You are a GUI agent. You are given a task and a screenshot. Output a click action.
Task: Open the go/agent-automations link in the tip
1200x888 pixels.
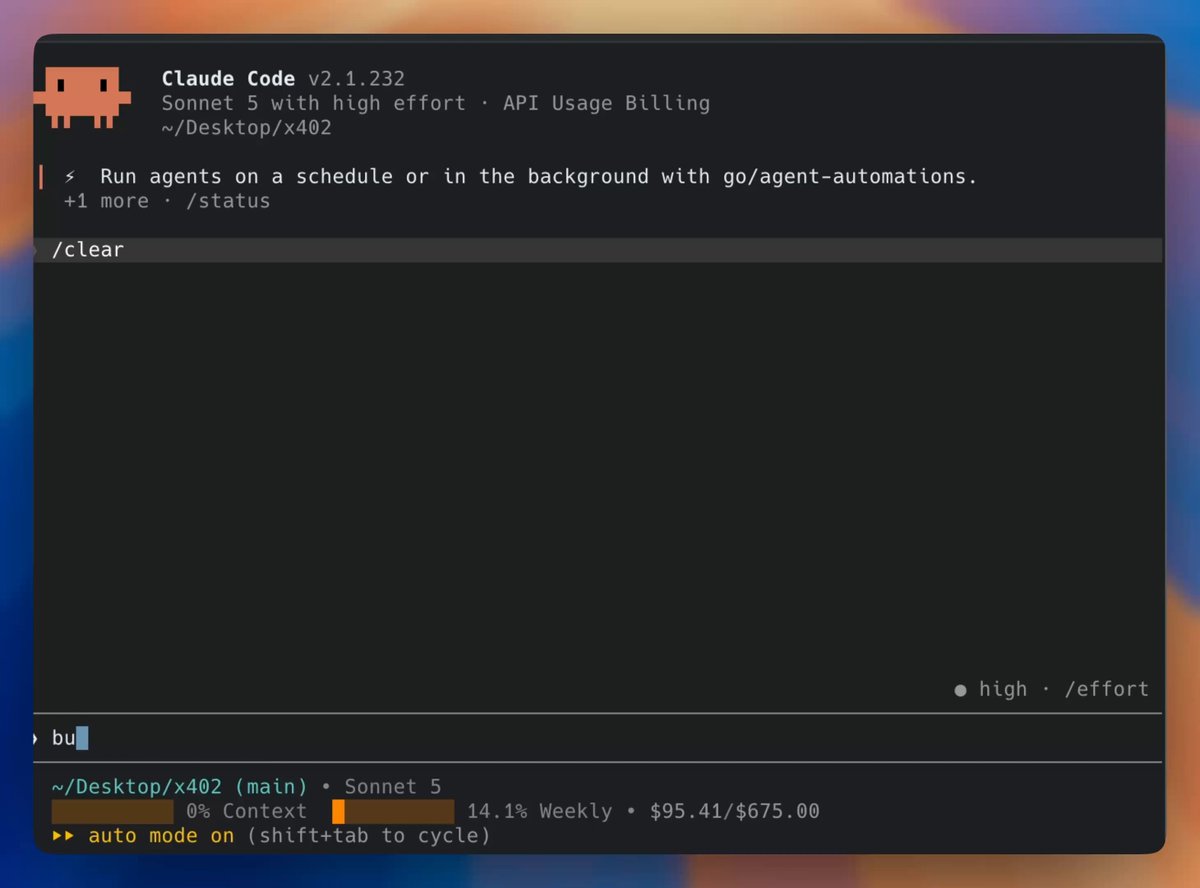click(848, 177)
